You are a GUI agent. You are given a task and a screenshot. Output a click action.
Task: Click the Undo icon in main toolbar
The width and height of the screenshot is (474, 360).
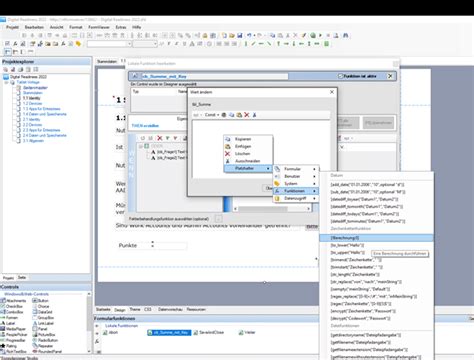tap(249, 35)
